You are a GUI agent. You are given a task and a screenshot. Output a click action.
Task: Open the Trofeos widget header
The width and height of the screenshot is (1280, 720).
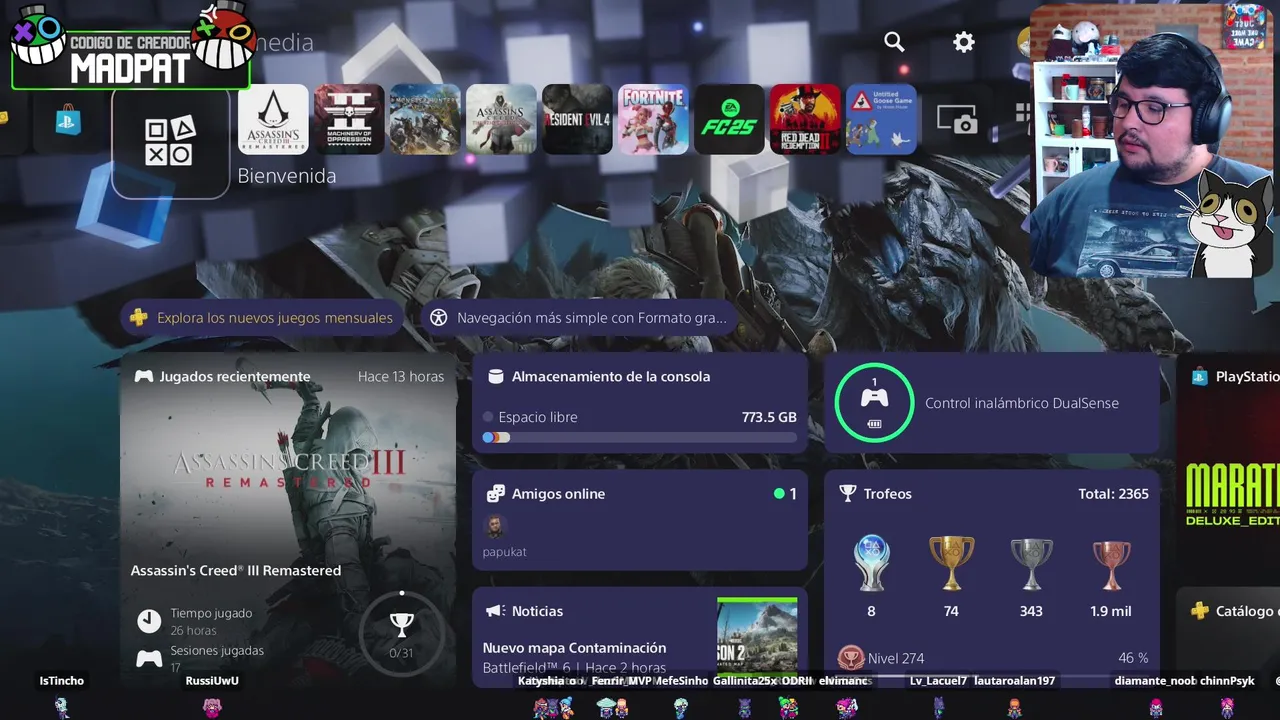[992, 493]
